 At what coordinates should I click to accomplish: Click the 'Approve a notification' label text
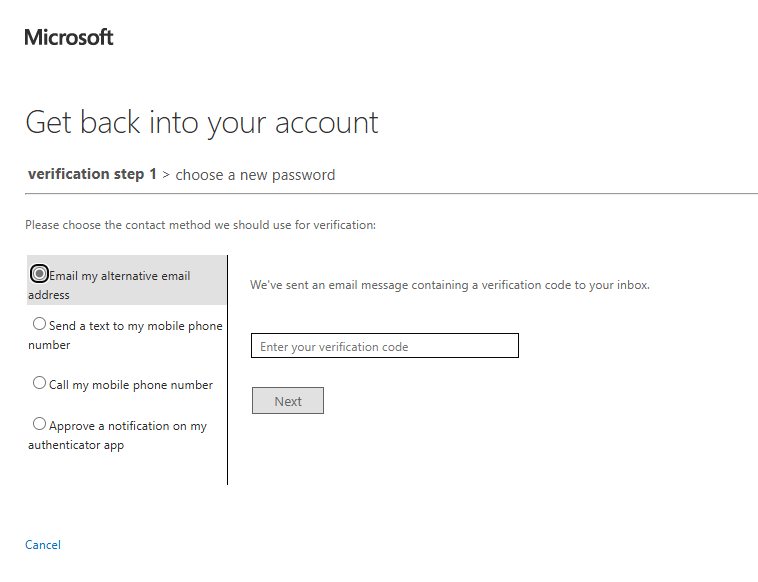coord(127,426)
